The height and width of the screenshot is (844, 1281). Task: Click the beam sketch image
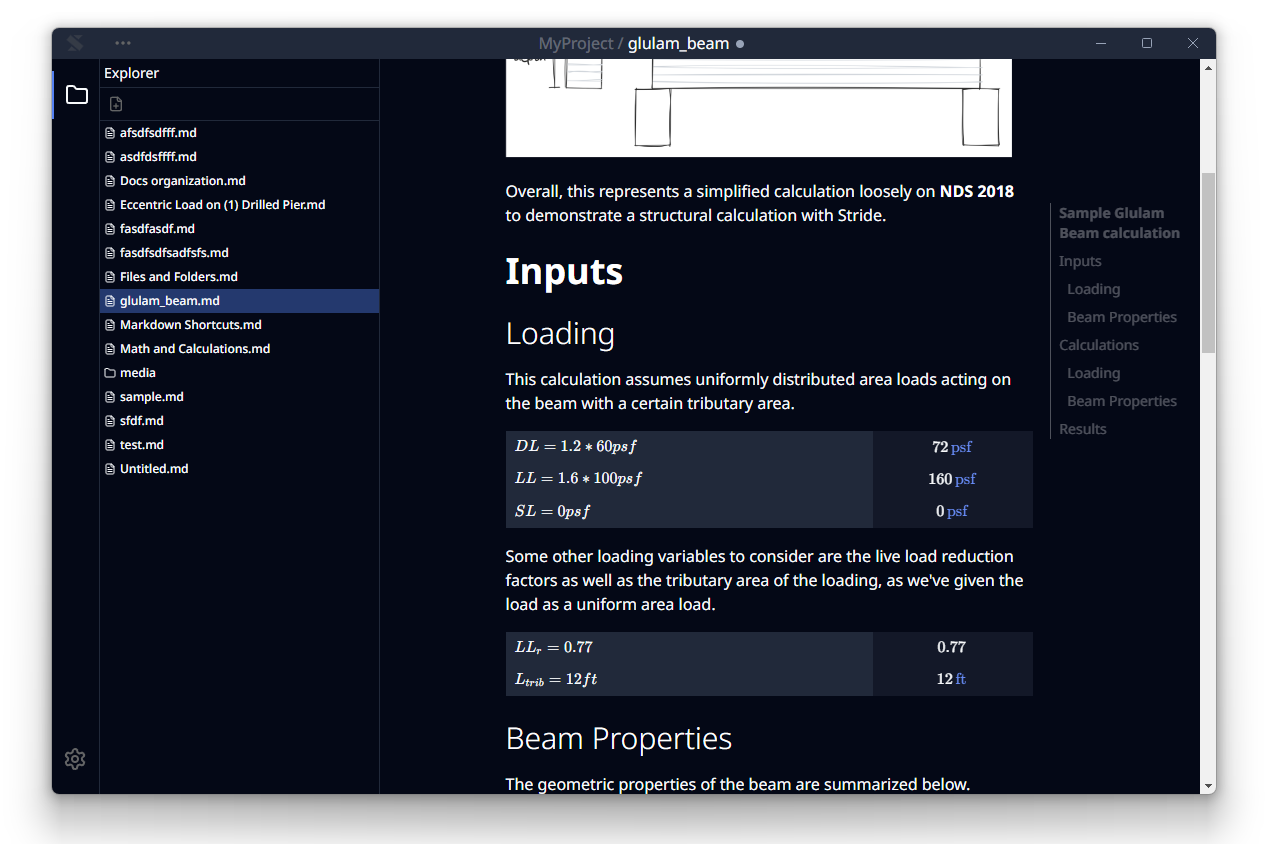point(759,108)
